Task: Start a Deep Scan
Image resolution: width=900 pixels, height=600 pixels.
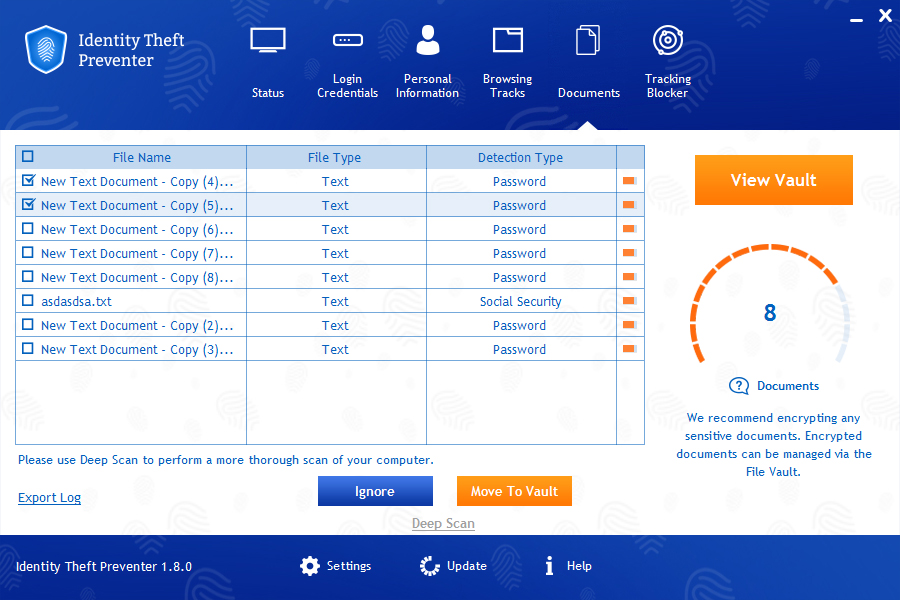Action: (443, 523)
